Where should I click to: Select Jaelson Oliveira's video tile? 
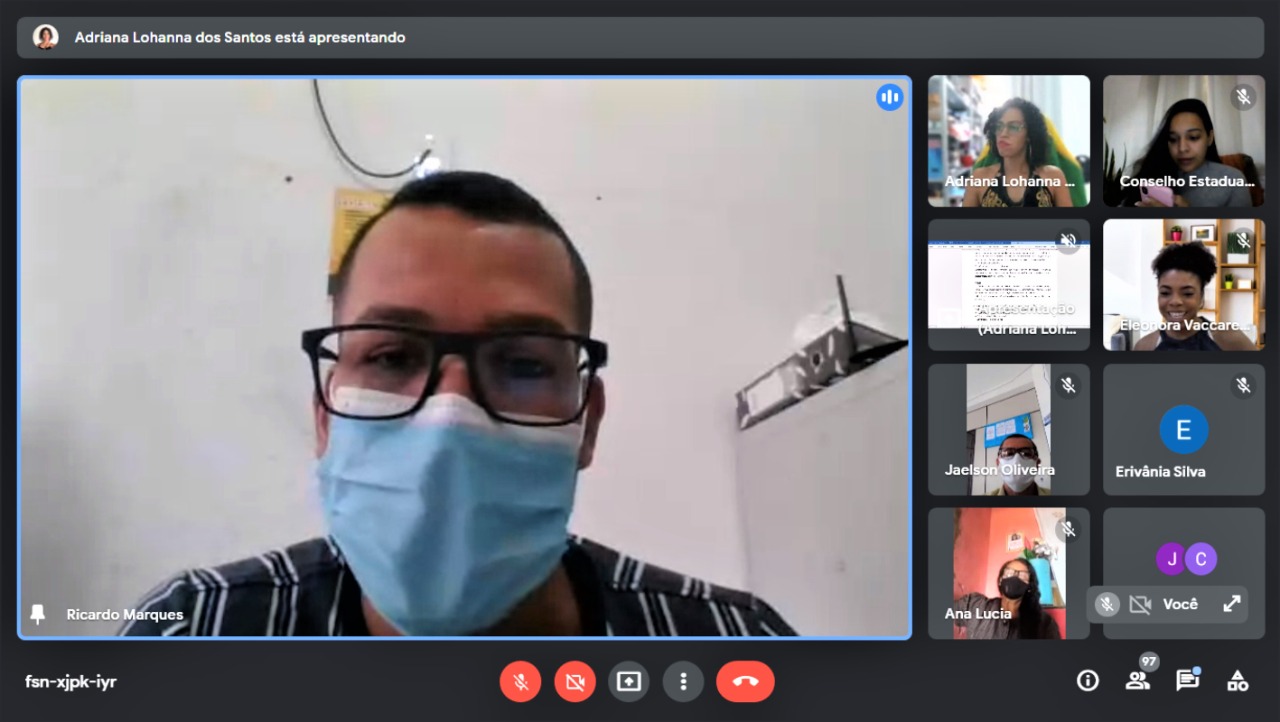pos(1008,429)
